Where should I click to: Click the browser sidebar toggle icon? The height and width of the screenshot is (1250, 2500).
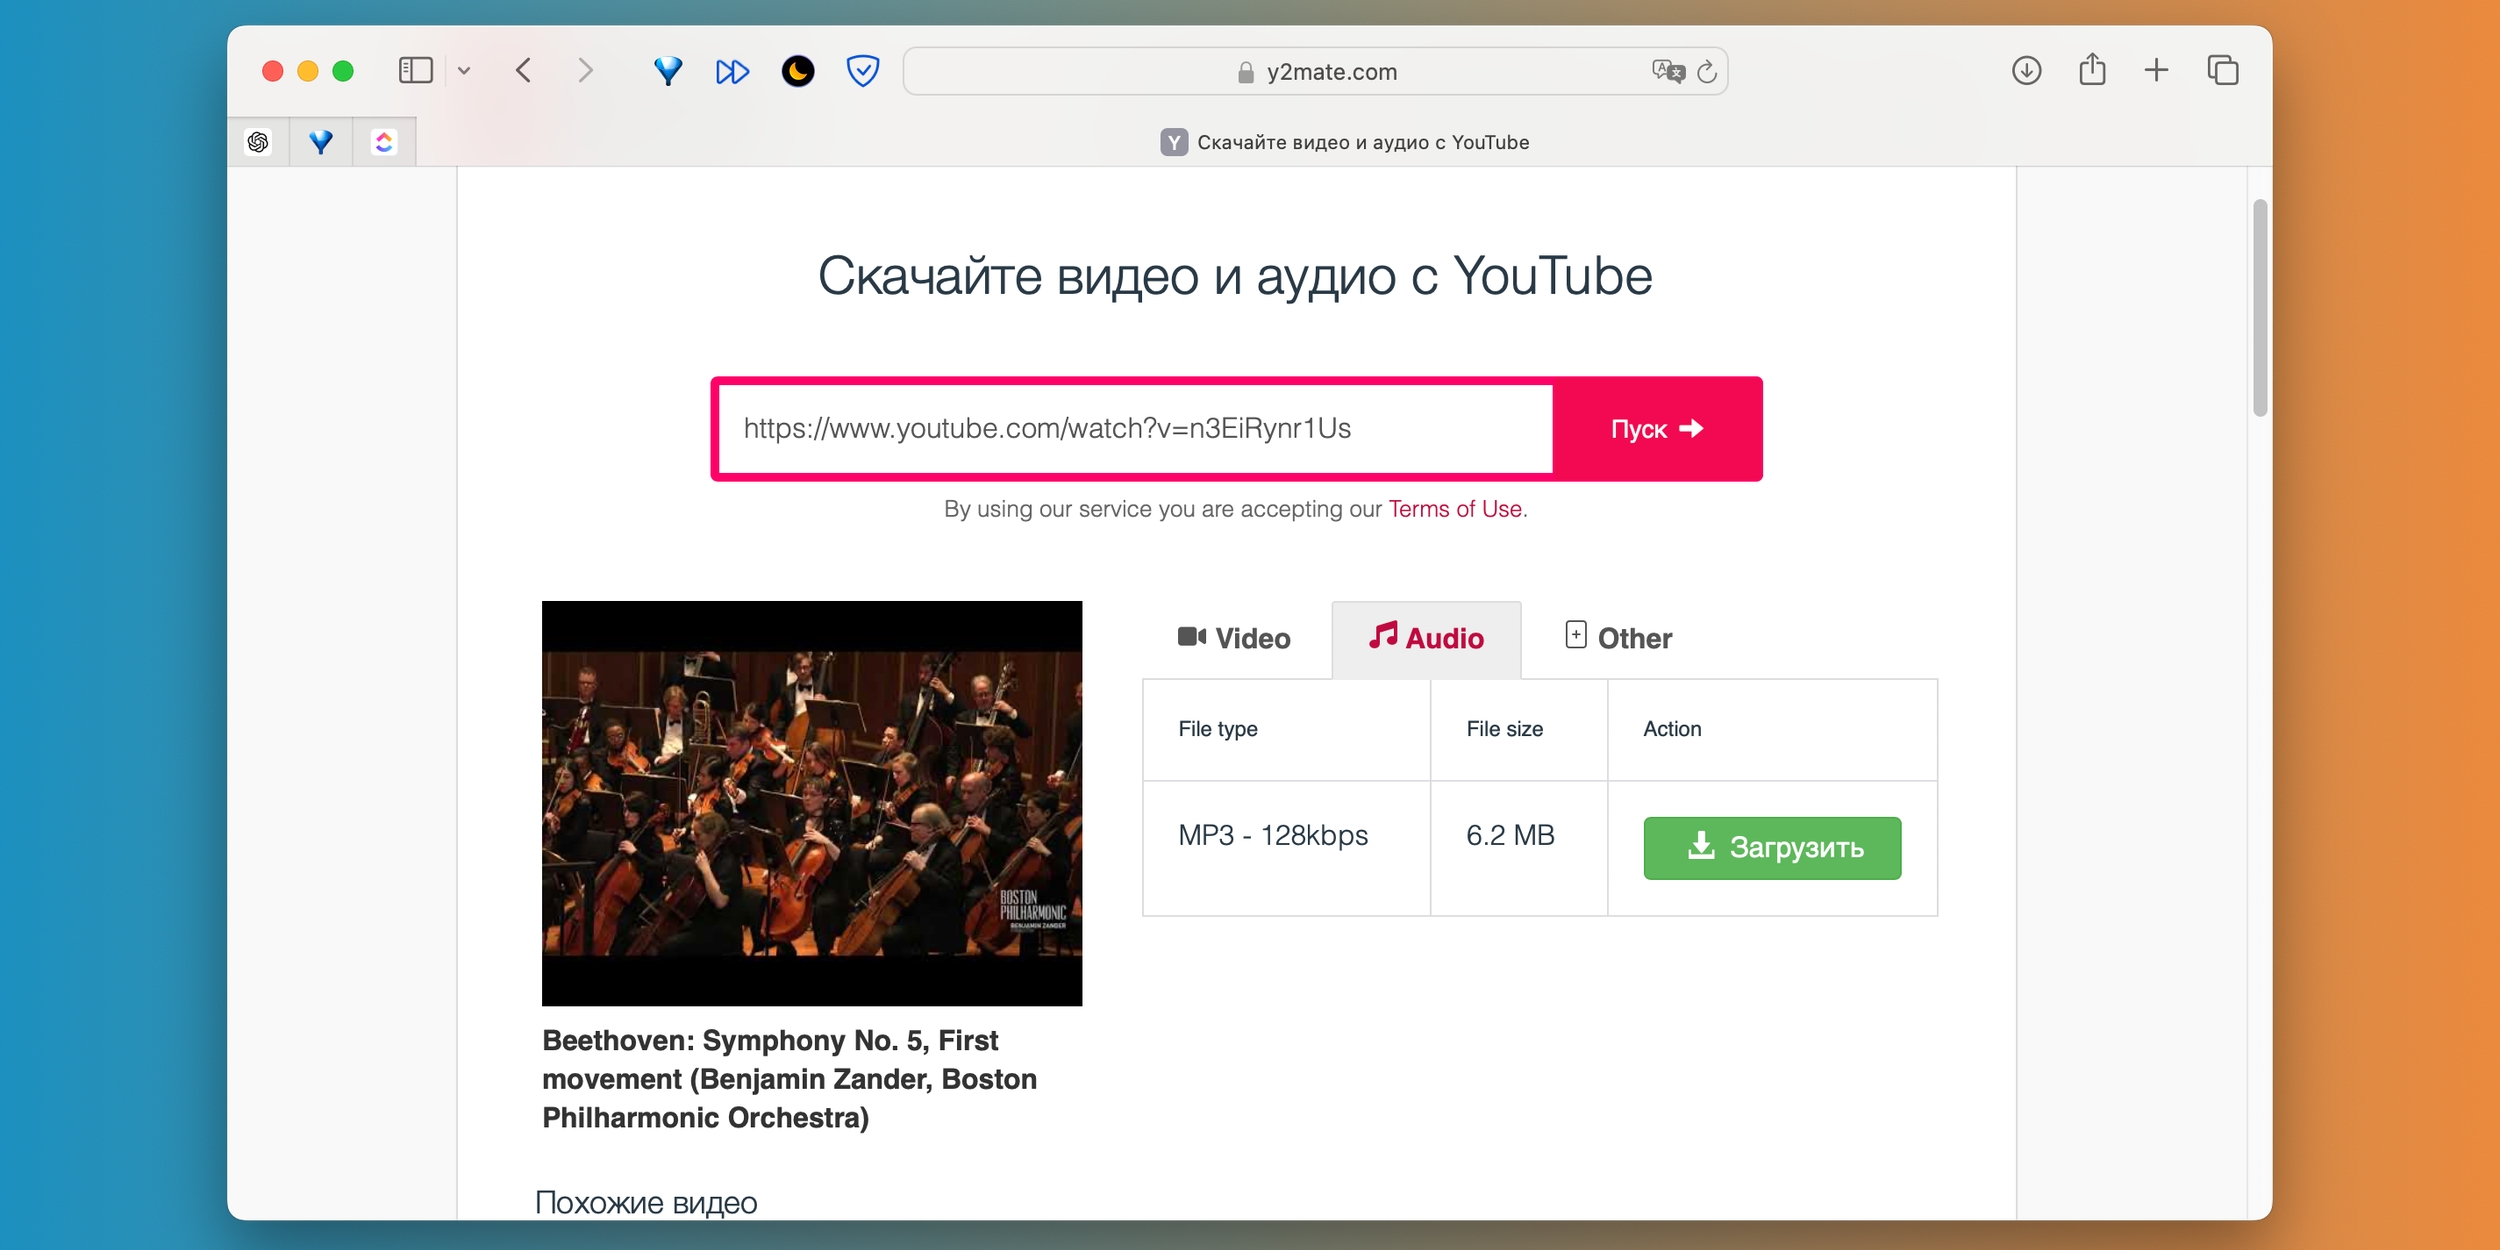click(413, 70)
